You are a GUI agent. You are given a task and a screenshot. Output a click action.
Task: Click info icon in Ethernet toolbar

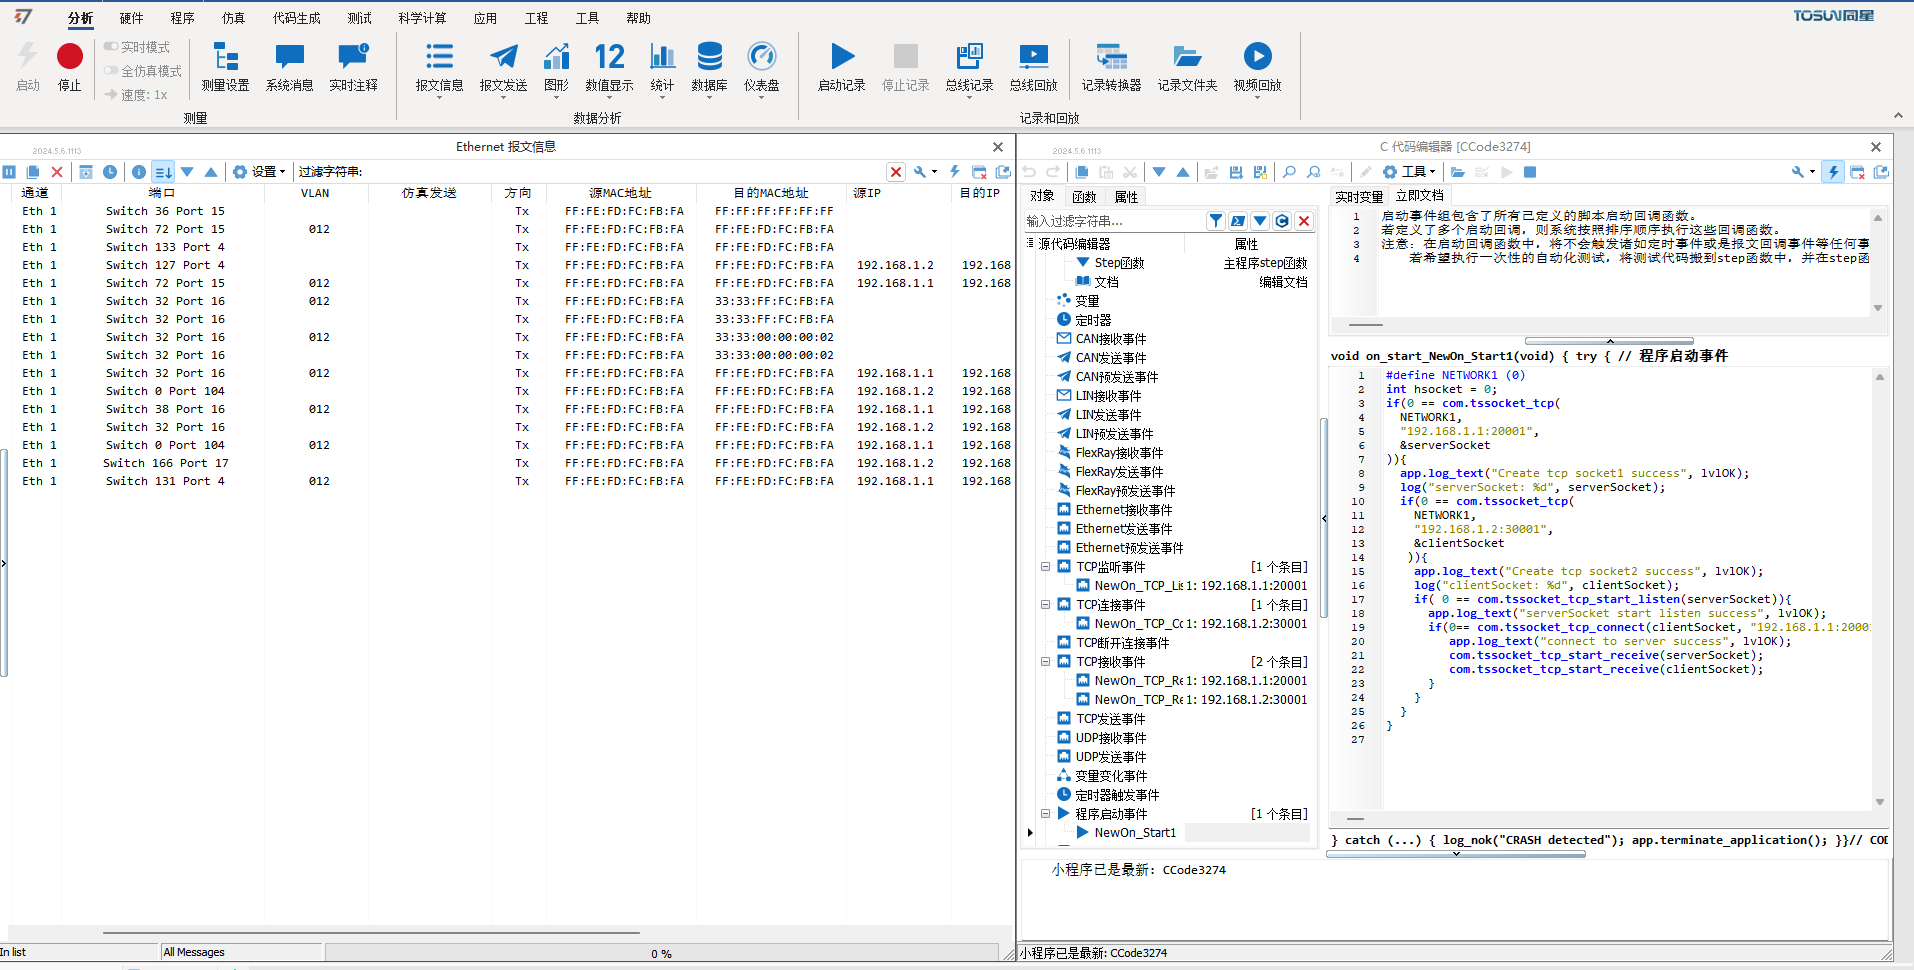(139, 172)
